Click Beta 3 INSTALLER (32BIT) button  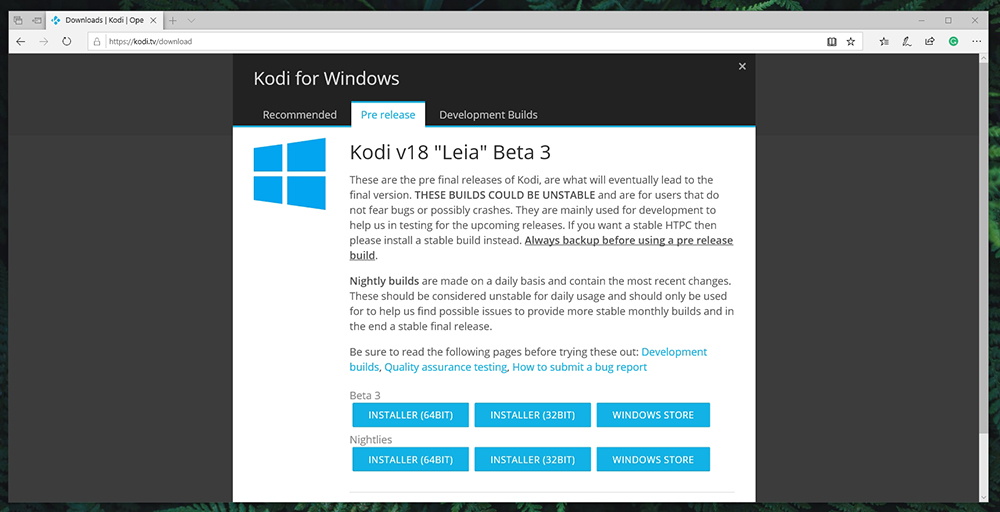pyautogui.click(x=533, y=415)
